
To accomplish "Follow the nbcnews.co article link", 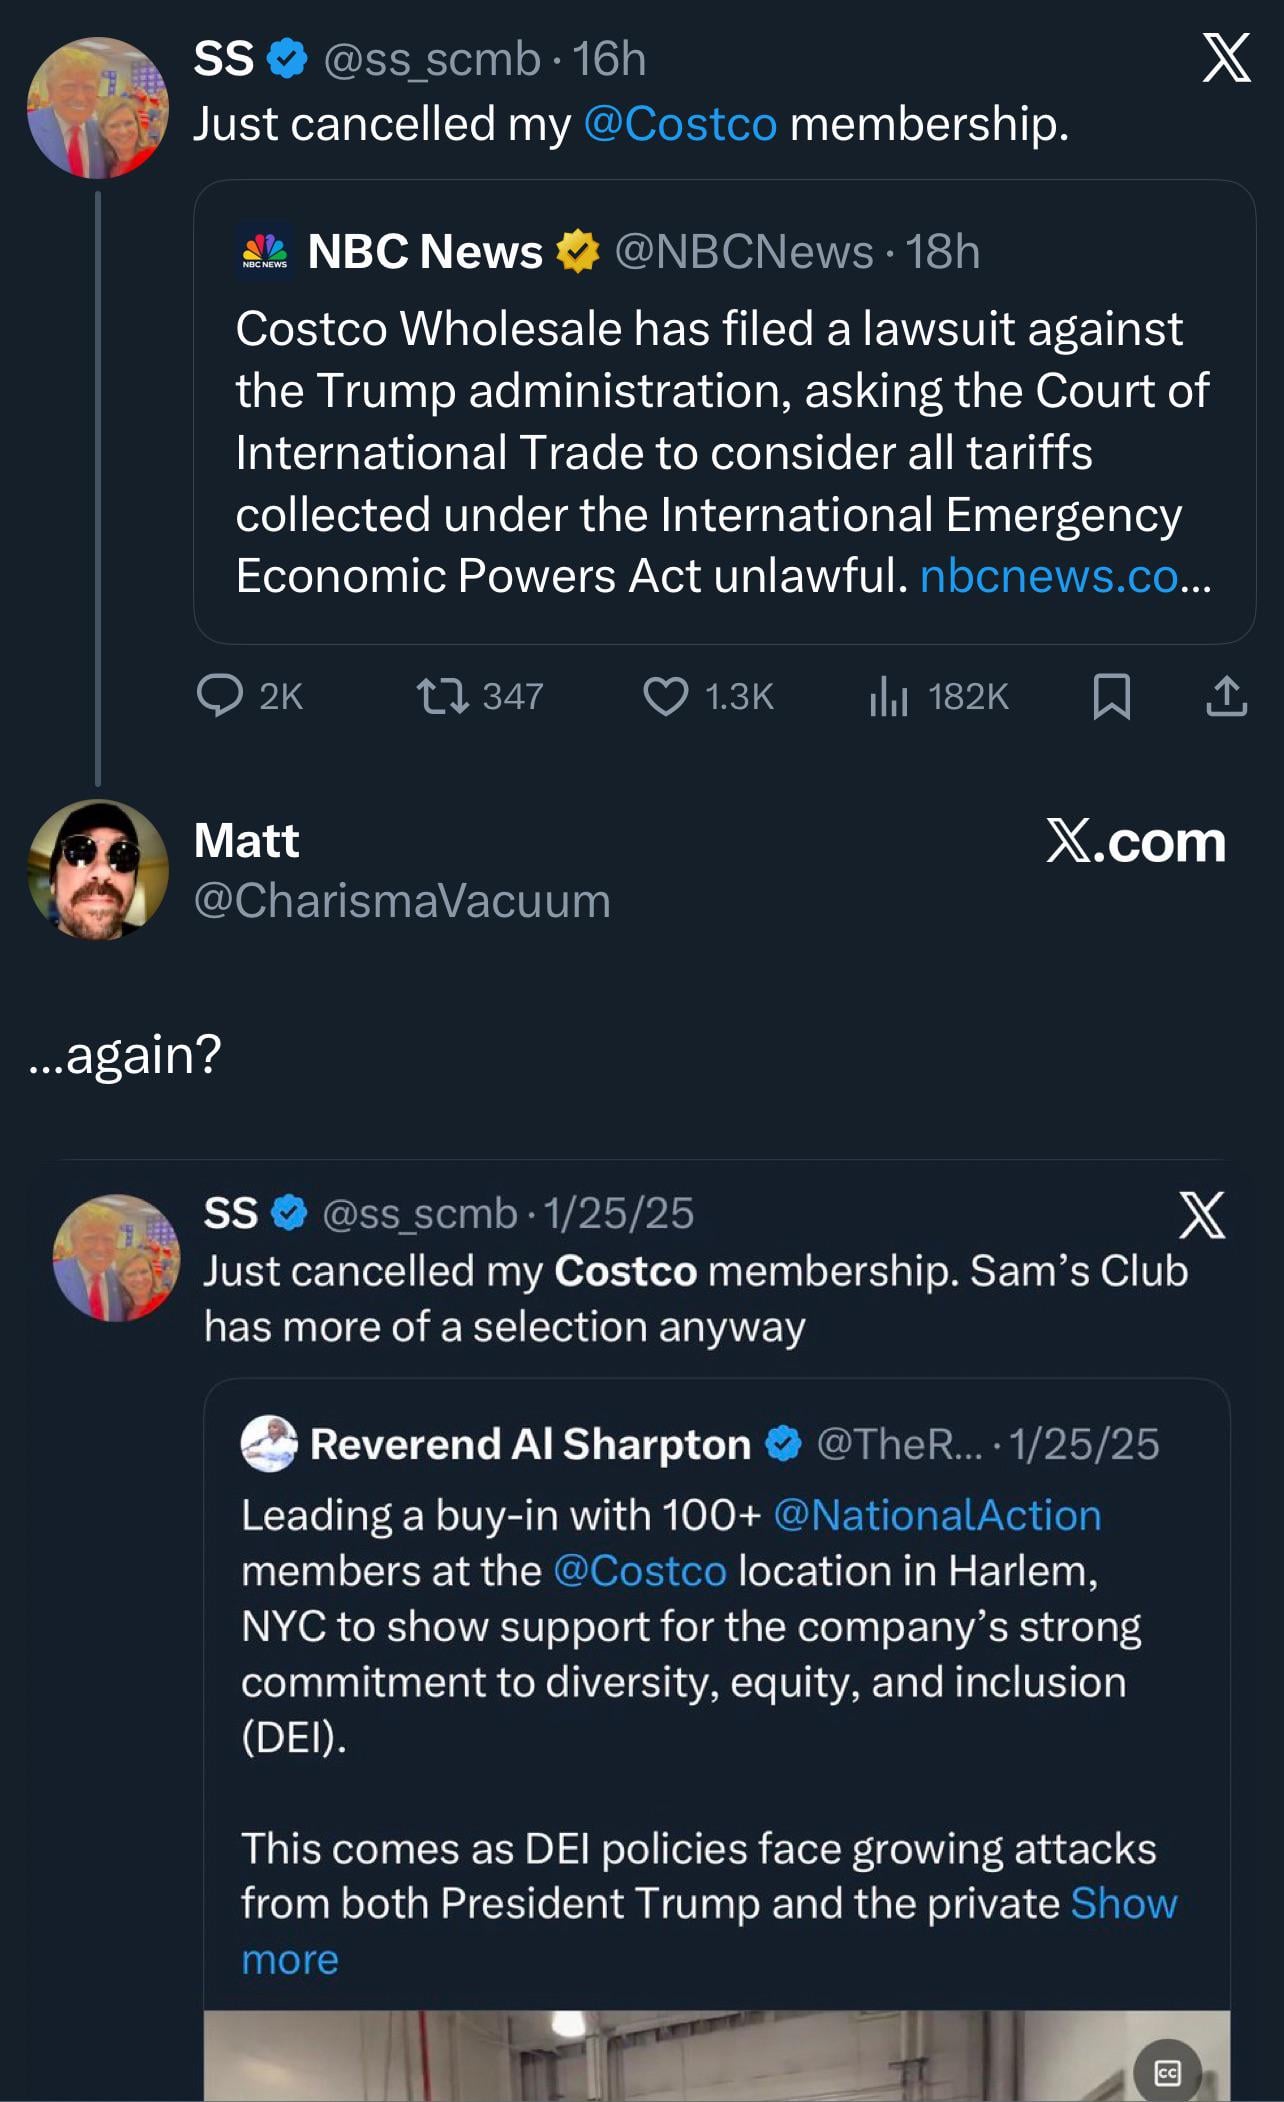I will (1050, 576).
